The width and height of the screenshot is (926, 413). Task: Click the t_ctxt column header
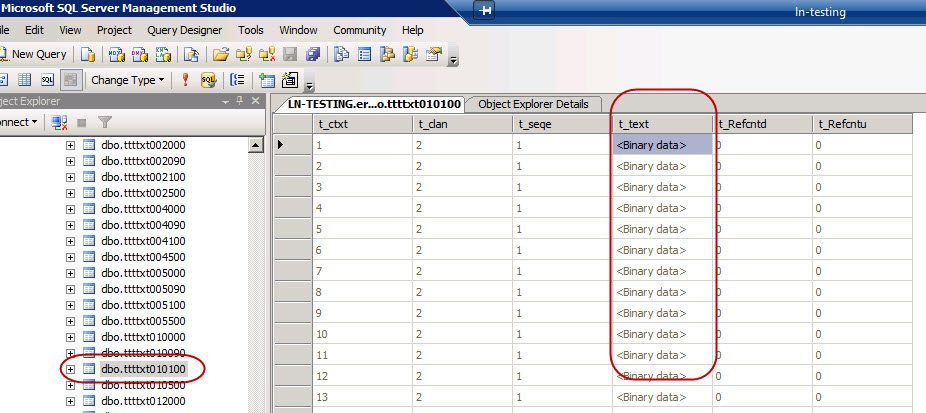click(362, 124)
